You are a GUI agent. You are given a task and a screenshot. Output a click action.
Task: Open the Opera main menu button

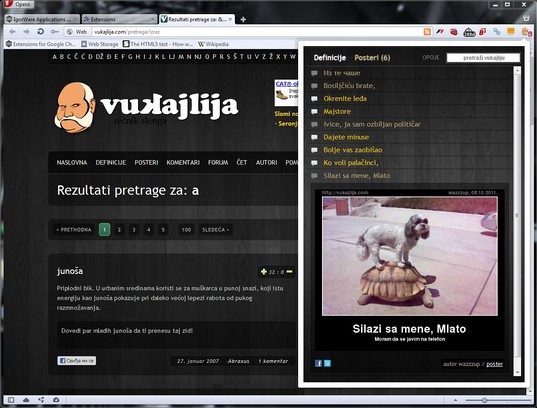(x=18, y=4)
